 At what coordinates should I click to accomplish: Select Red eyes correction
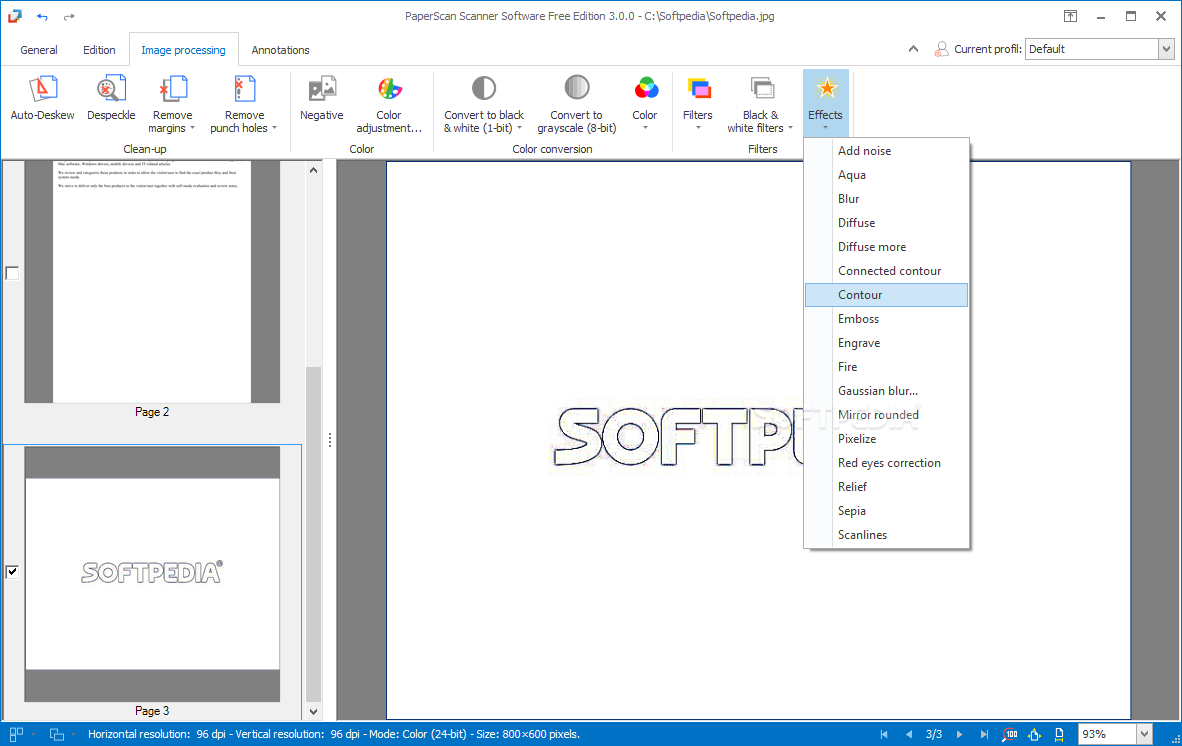click(886, 463)
